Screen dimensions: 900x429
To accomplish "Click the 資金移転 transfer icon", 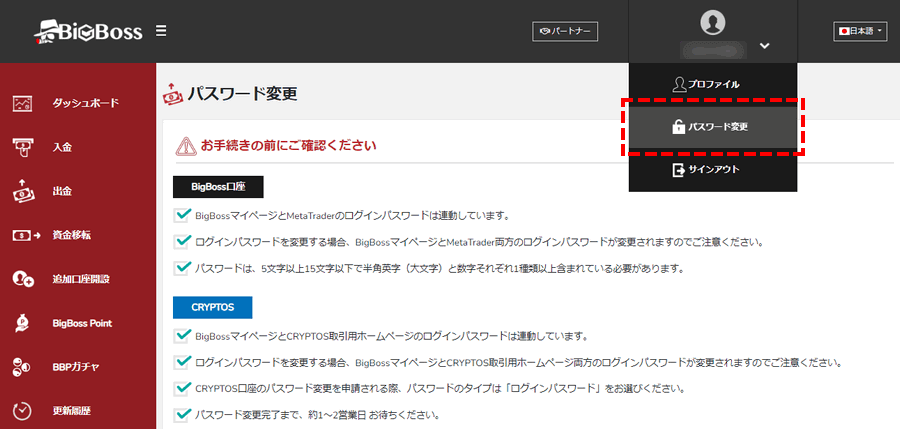I will 26,235.
